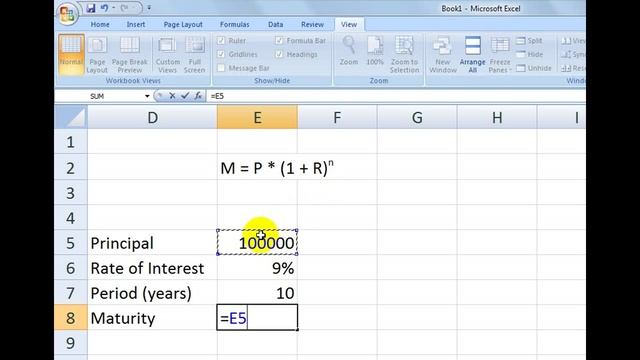The height and width of the screenshot is (360, 640).
Task: Toggle the Headings checkbox
Action: tap(279, 54)
